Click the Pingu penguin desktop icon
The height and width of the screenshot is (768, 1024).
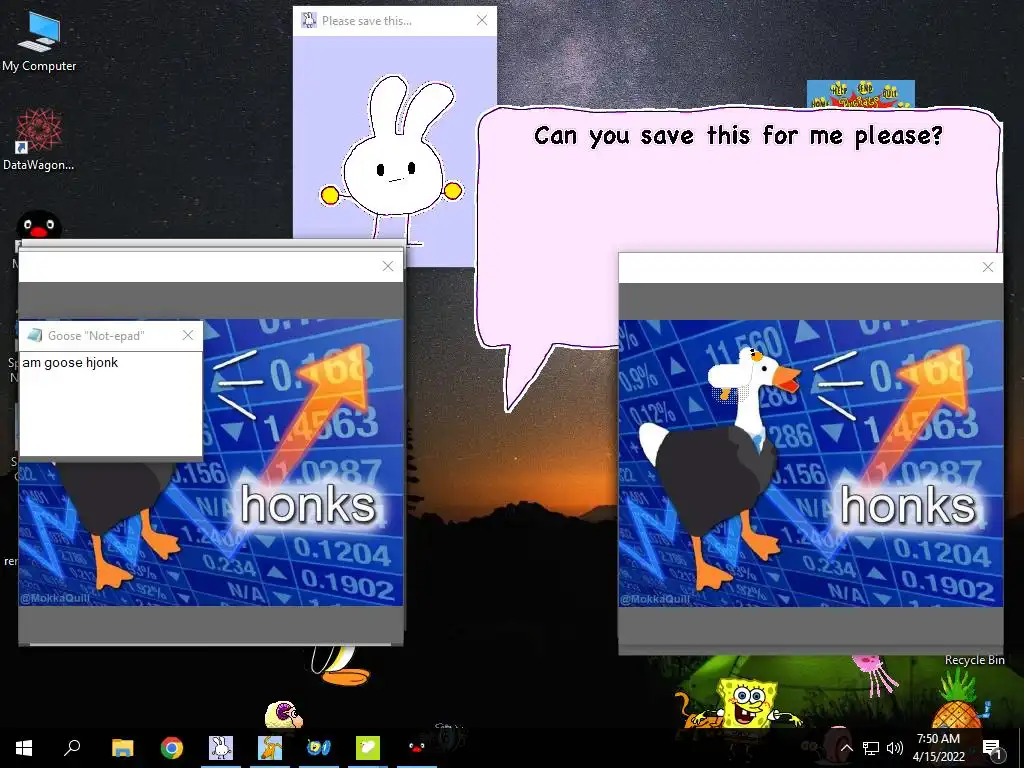(39, 225)
